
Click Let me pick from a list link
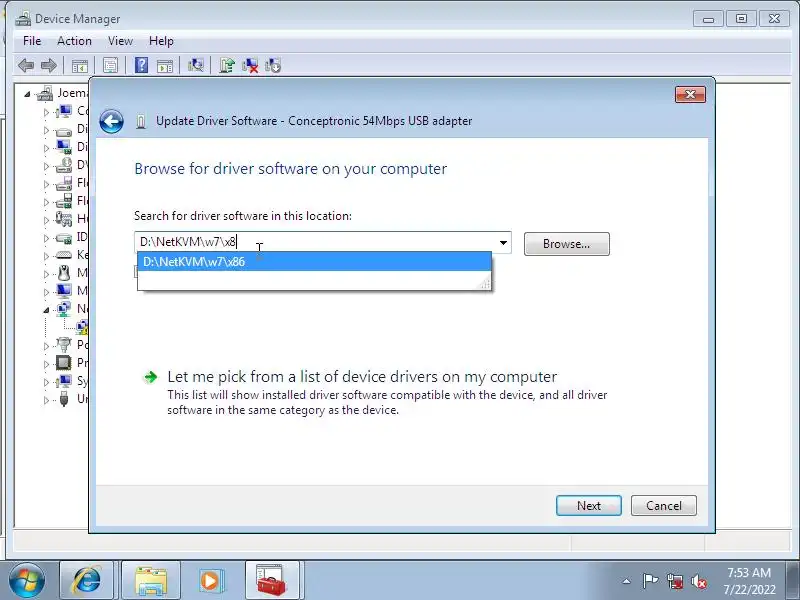362,377
